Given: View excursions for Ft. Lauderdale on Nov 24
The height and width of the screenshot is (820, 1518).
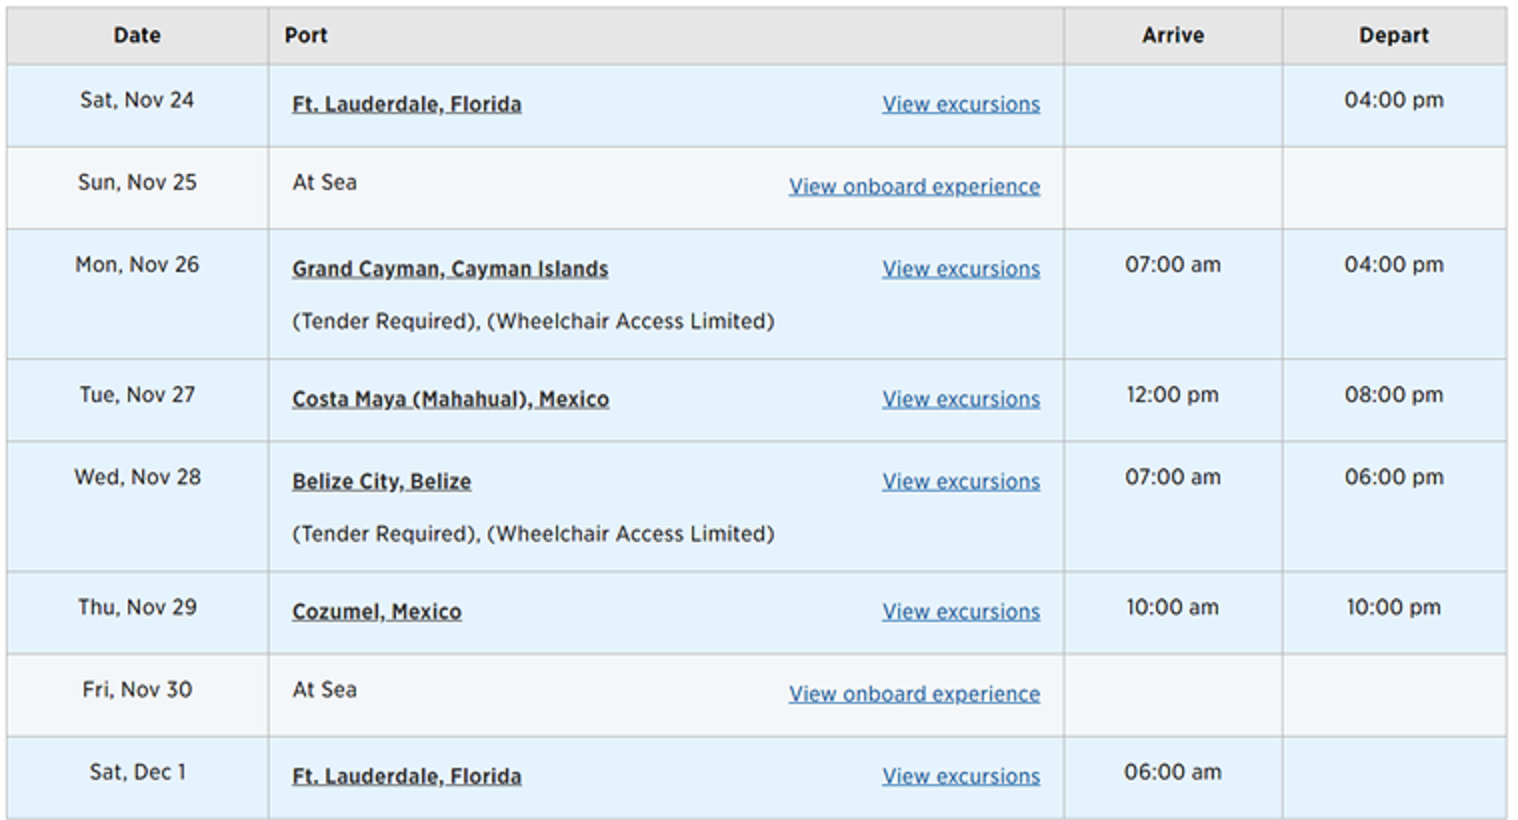Looking at the screenshot, I should point(960,104).
